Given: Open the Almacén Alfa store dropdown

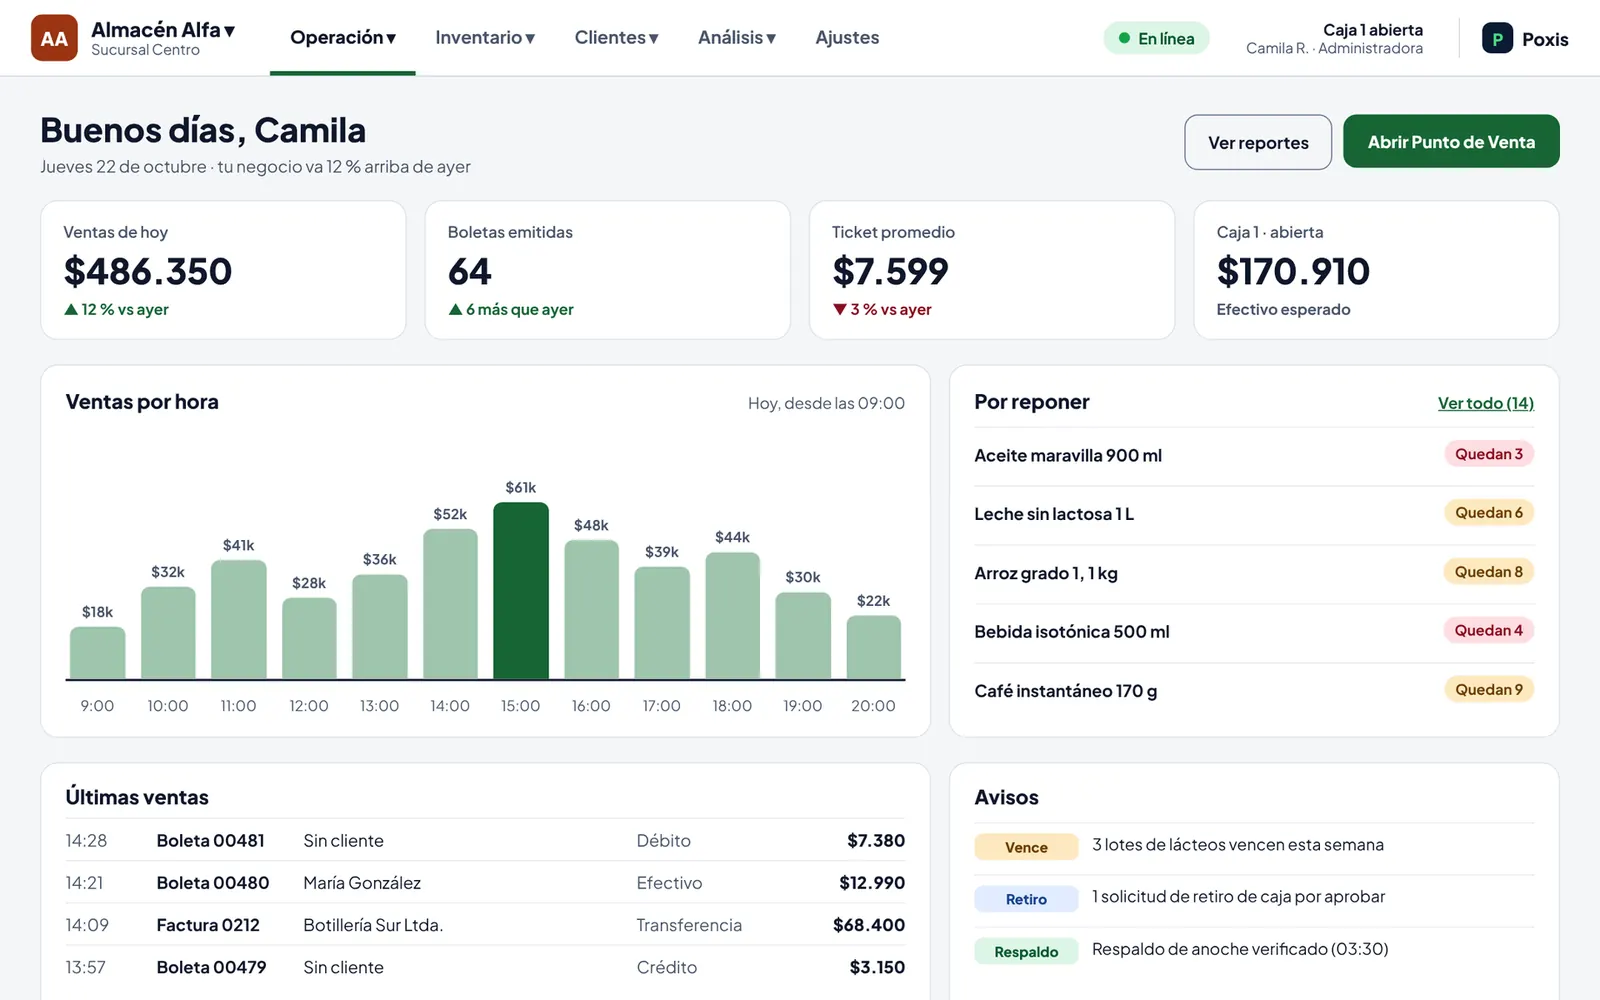Looking at the screenshot, I should 163,38.
